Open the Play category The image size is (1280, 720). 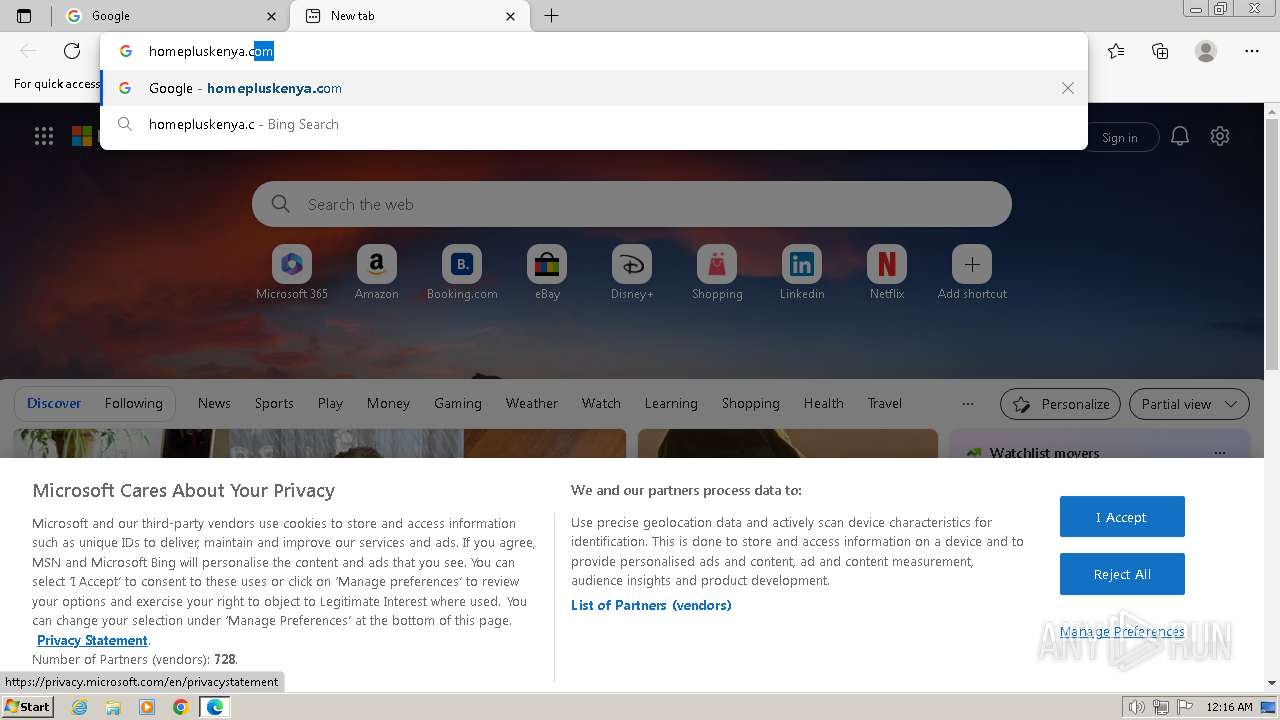pyautogui.click(x=330, y=403)
